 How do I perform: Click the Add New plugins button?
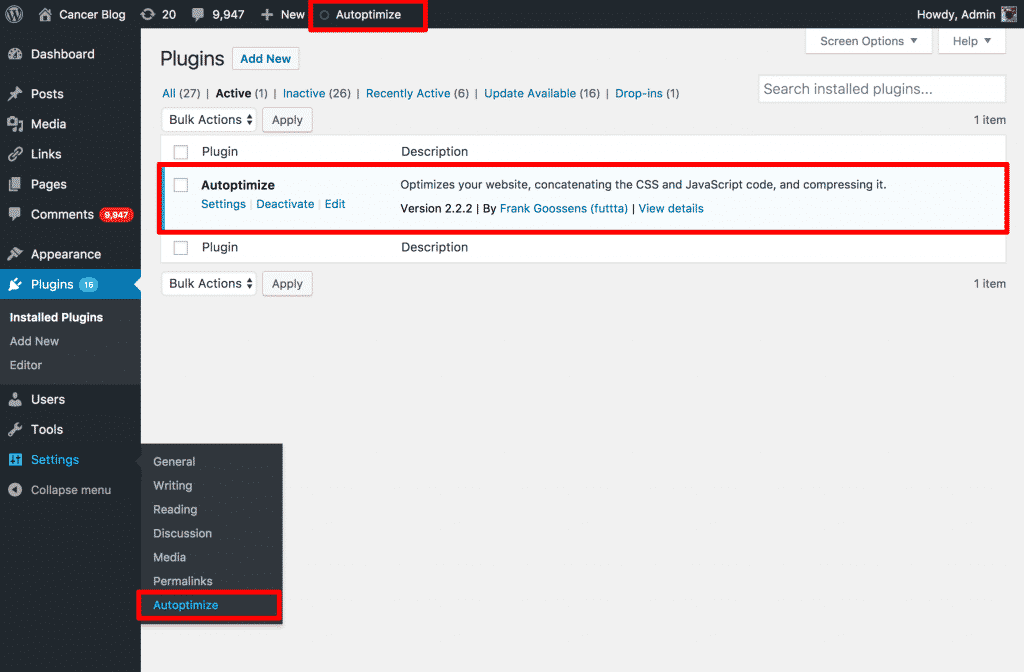pyautogui.click(x=265, y=58)
